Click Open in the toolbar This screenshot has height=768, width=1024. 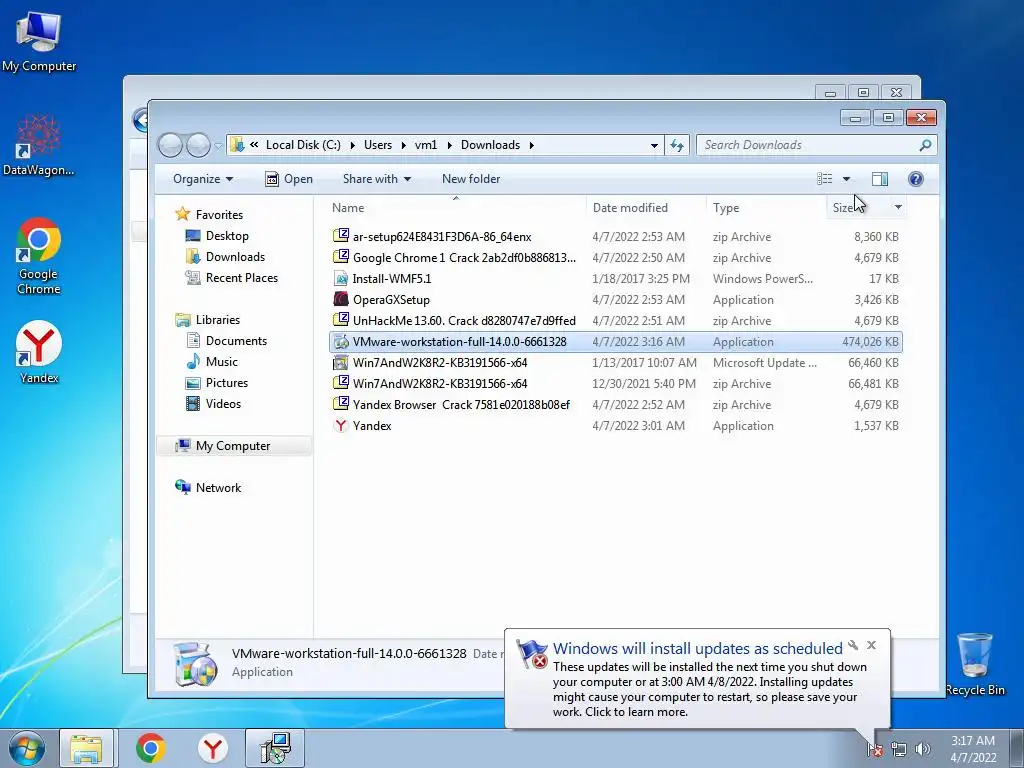[x=289, y=179]
